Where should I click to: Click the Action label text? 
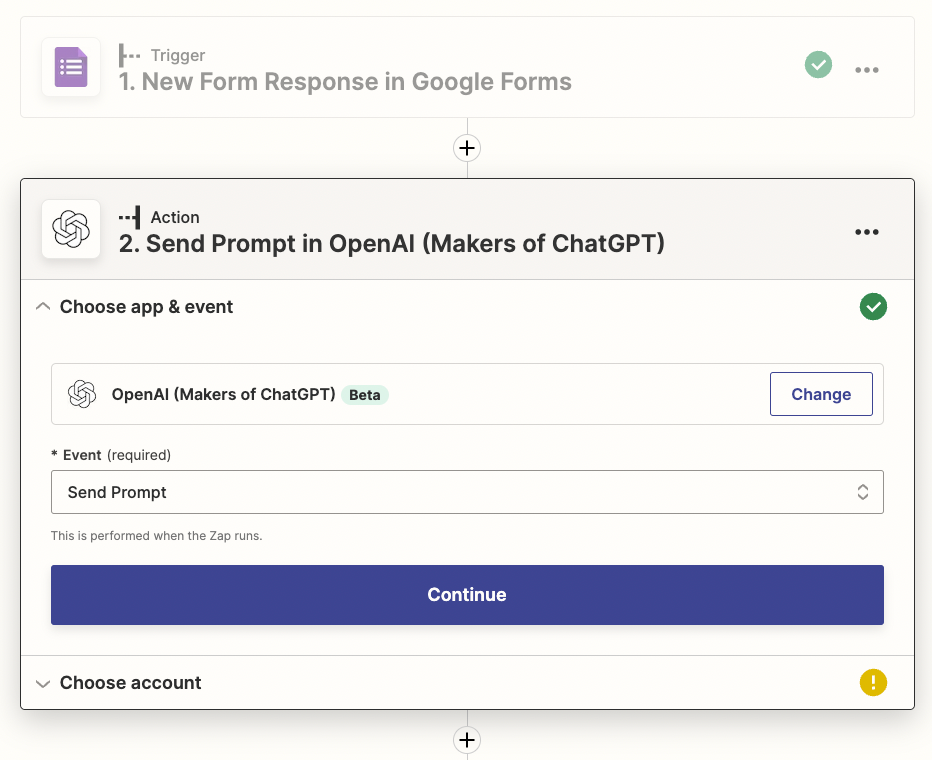[175, 217]
